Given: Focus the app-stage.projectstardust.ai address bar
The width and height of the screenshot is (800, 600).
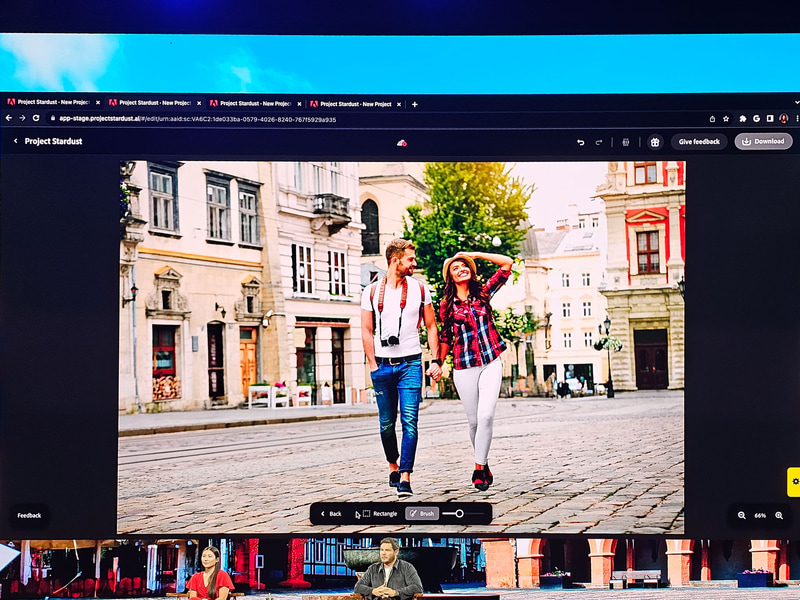Looking at the screenshot, I should coord(378,119).
